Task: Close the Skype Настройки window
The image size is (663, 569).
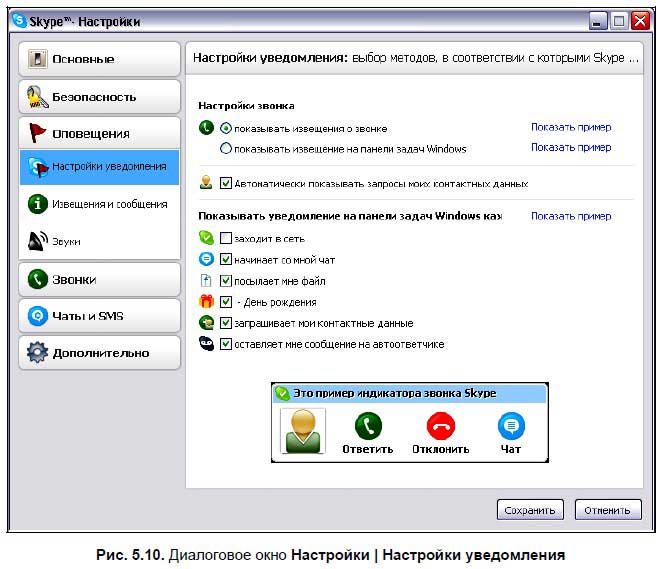Action: [641, 20]
